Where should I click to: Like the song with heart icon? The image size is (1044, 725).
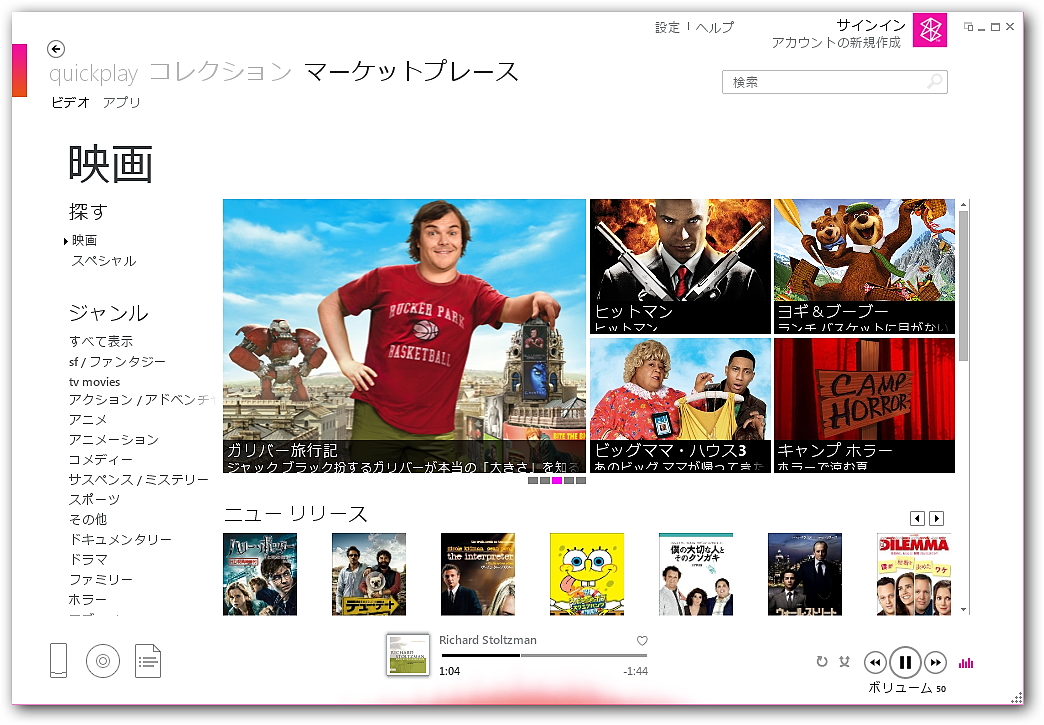coord(642,640)
